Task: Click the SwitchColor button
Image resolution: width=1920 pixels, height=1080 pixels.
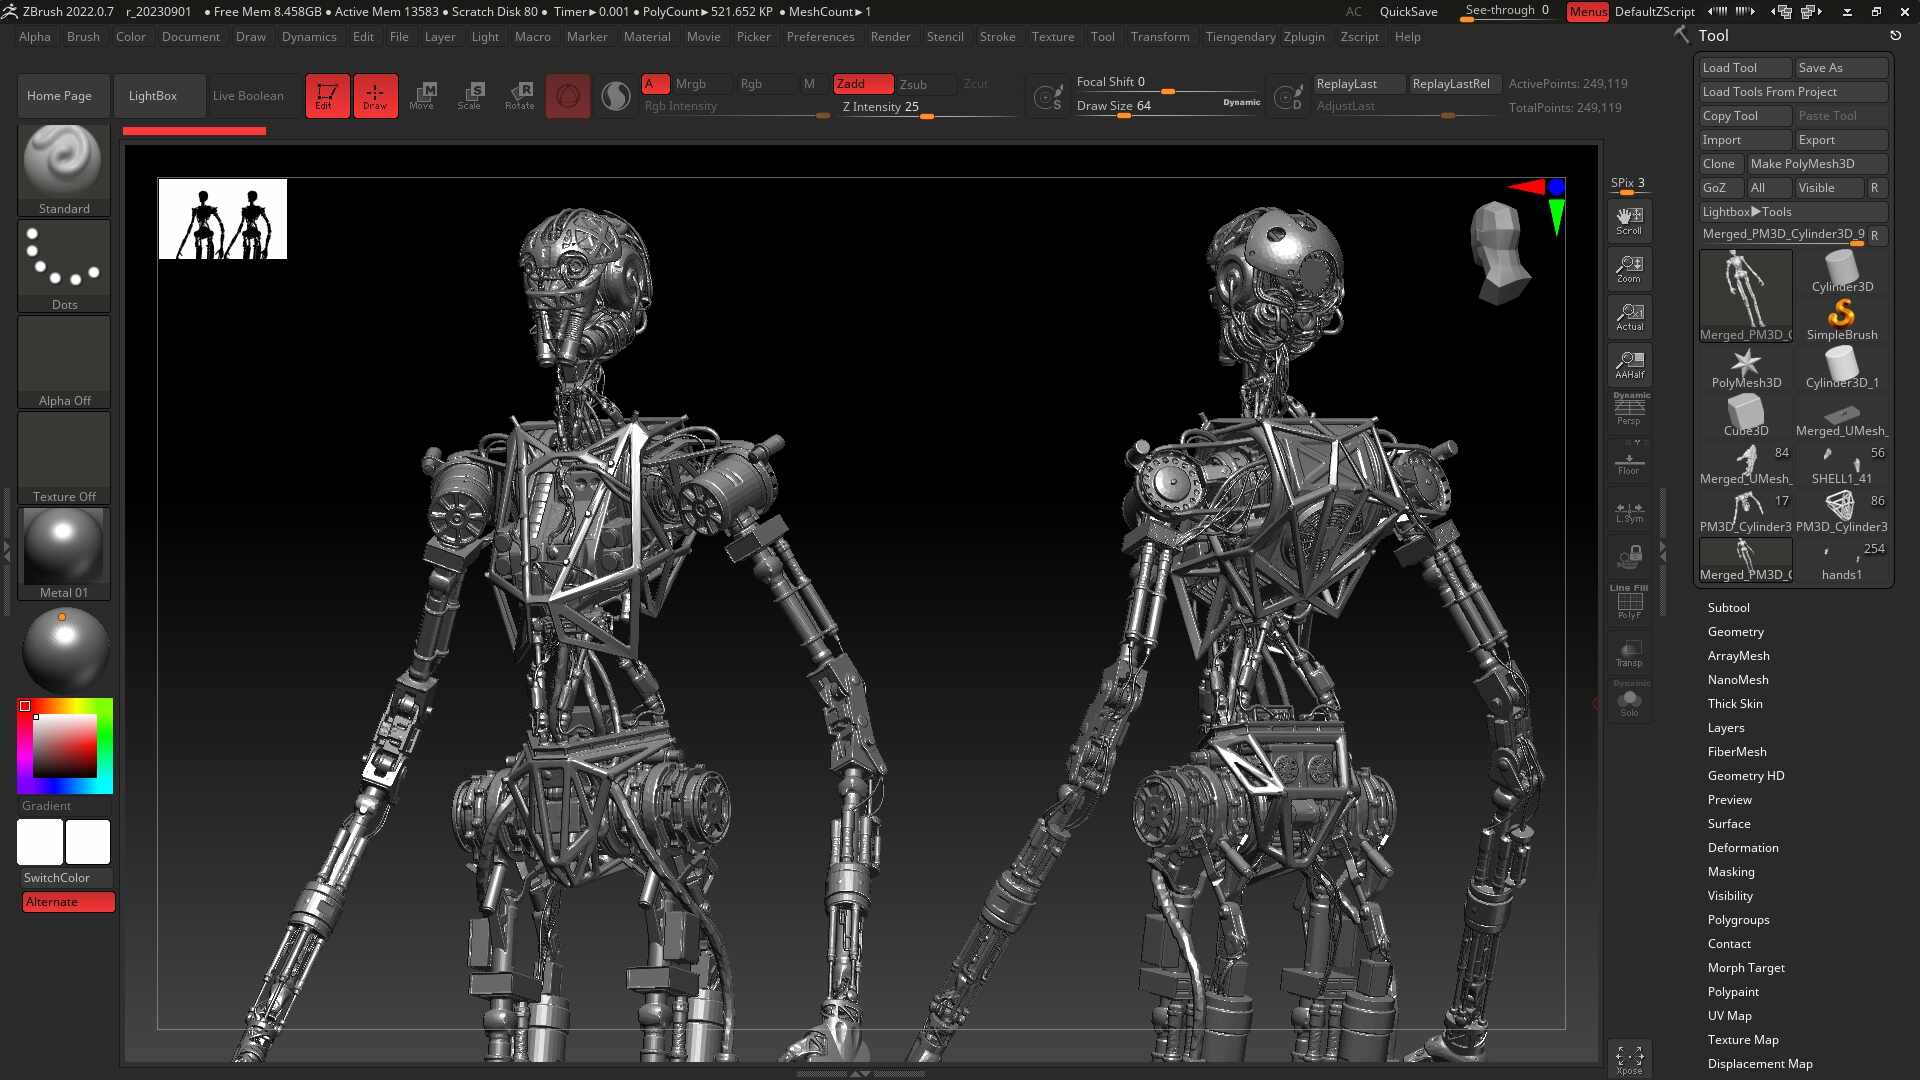Action: pyautogui.click(x=66, y=878)
